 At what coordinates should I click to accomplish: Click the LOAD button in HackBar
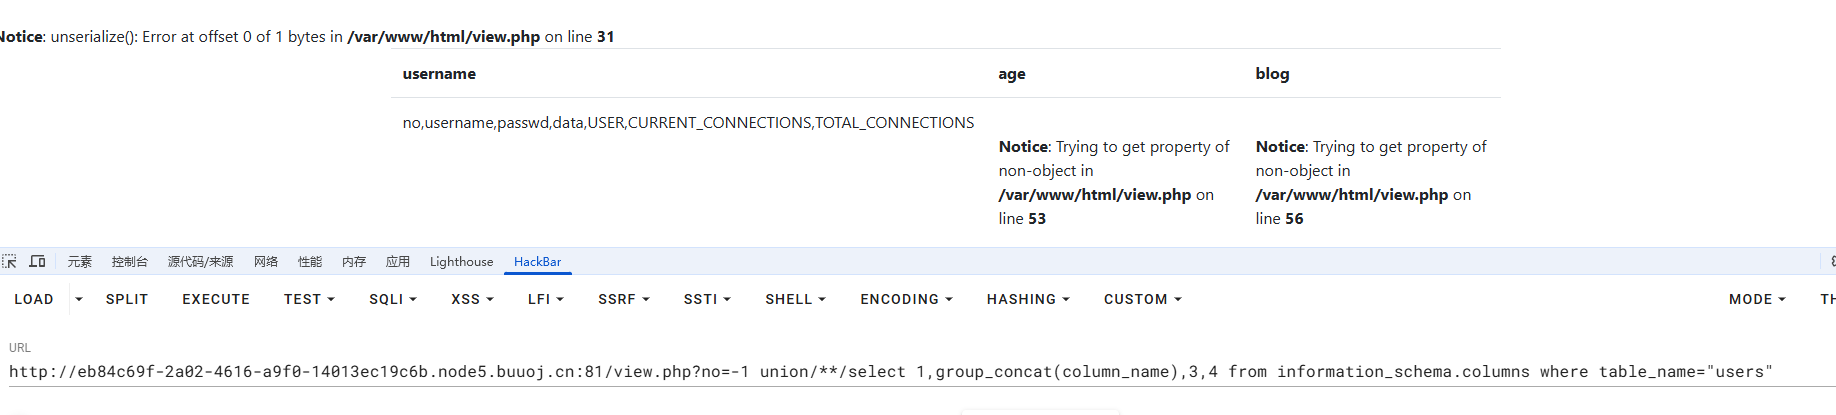(x=34, y=299)
